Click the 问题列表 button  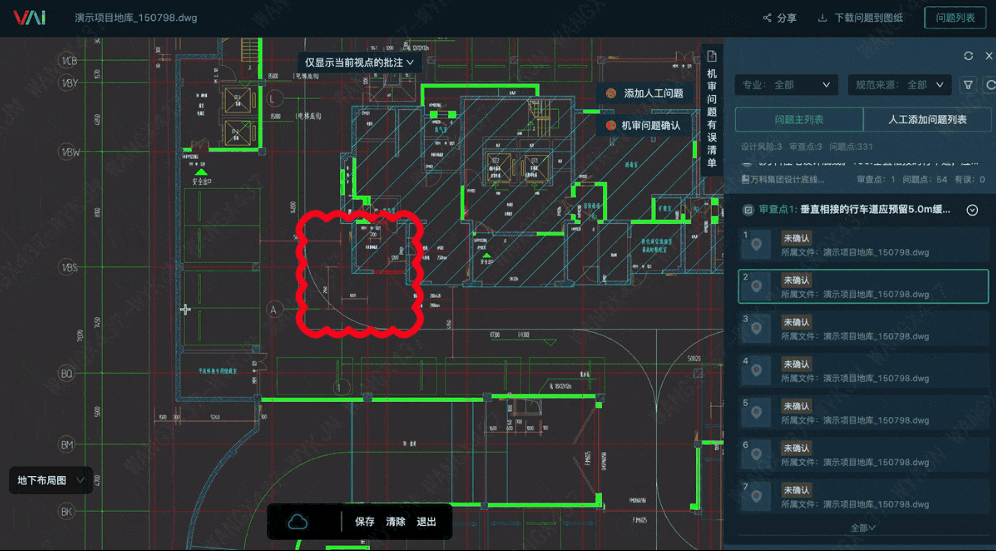click(955, 18)
